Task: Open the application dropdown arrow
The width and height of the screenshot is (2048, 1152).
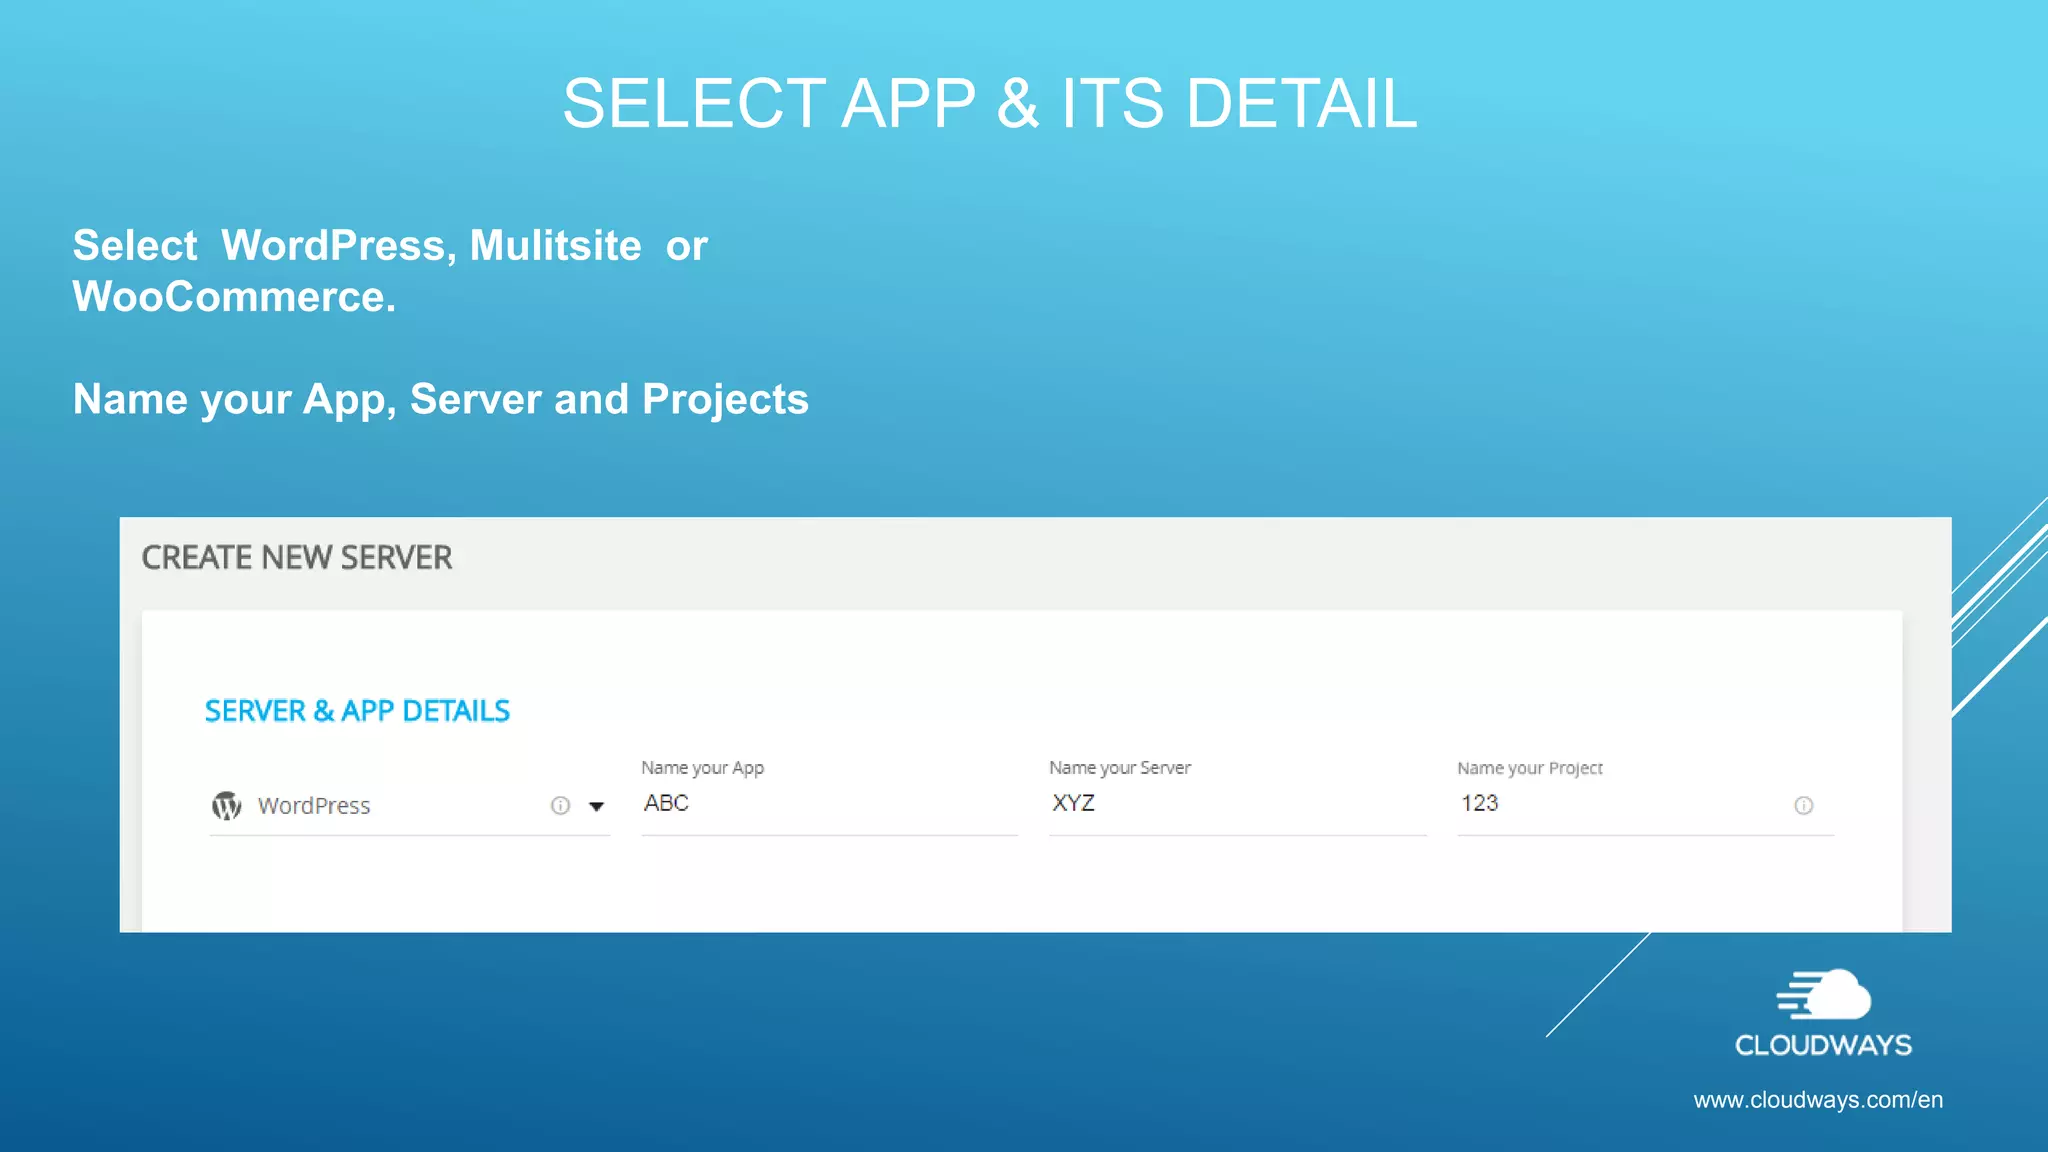Action: (596, 806)
